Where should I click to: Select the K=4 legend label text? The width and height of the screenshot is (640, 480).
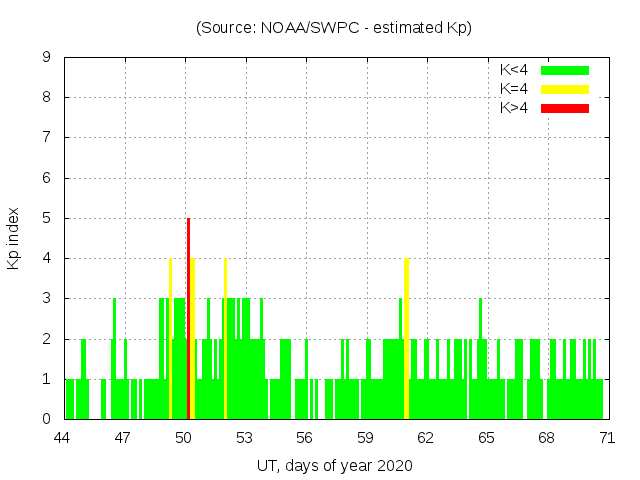click(x=516, y=89)
